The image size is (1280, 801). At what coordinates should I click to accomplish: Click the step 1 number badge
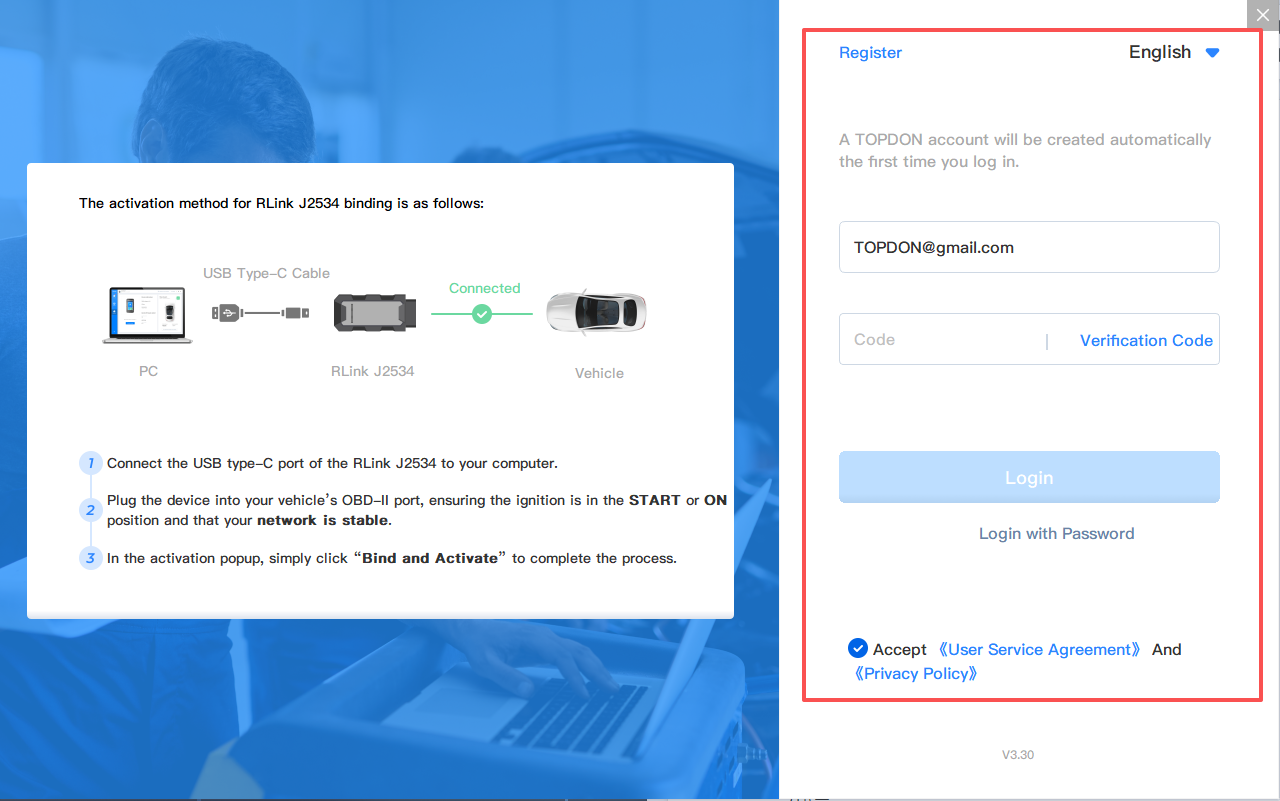pyautogui.click(x=90, y=463)
